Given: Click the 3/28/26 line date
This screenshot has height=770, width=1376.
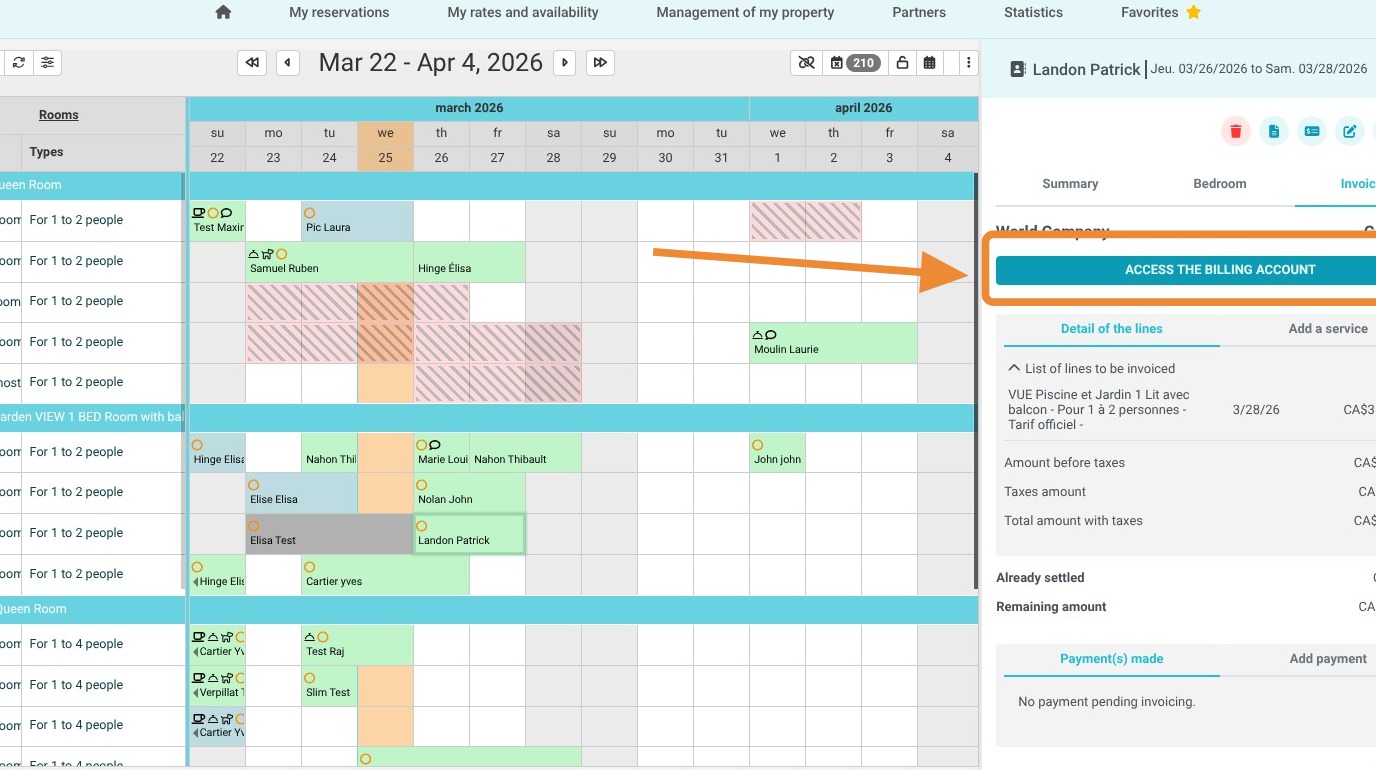Looking at the screenshot, I should click(1256, 410).
